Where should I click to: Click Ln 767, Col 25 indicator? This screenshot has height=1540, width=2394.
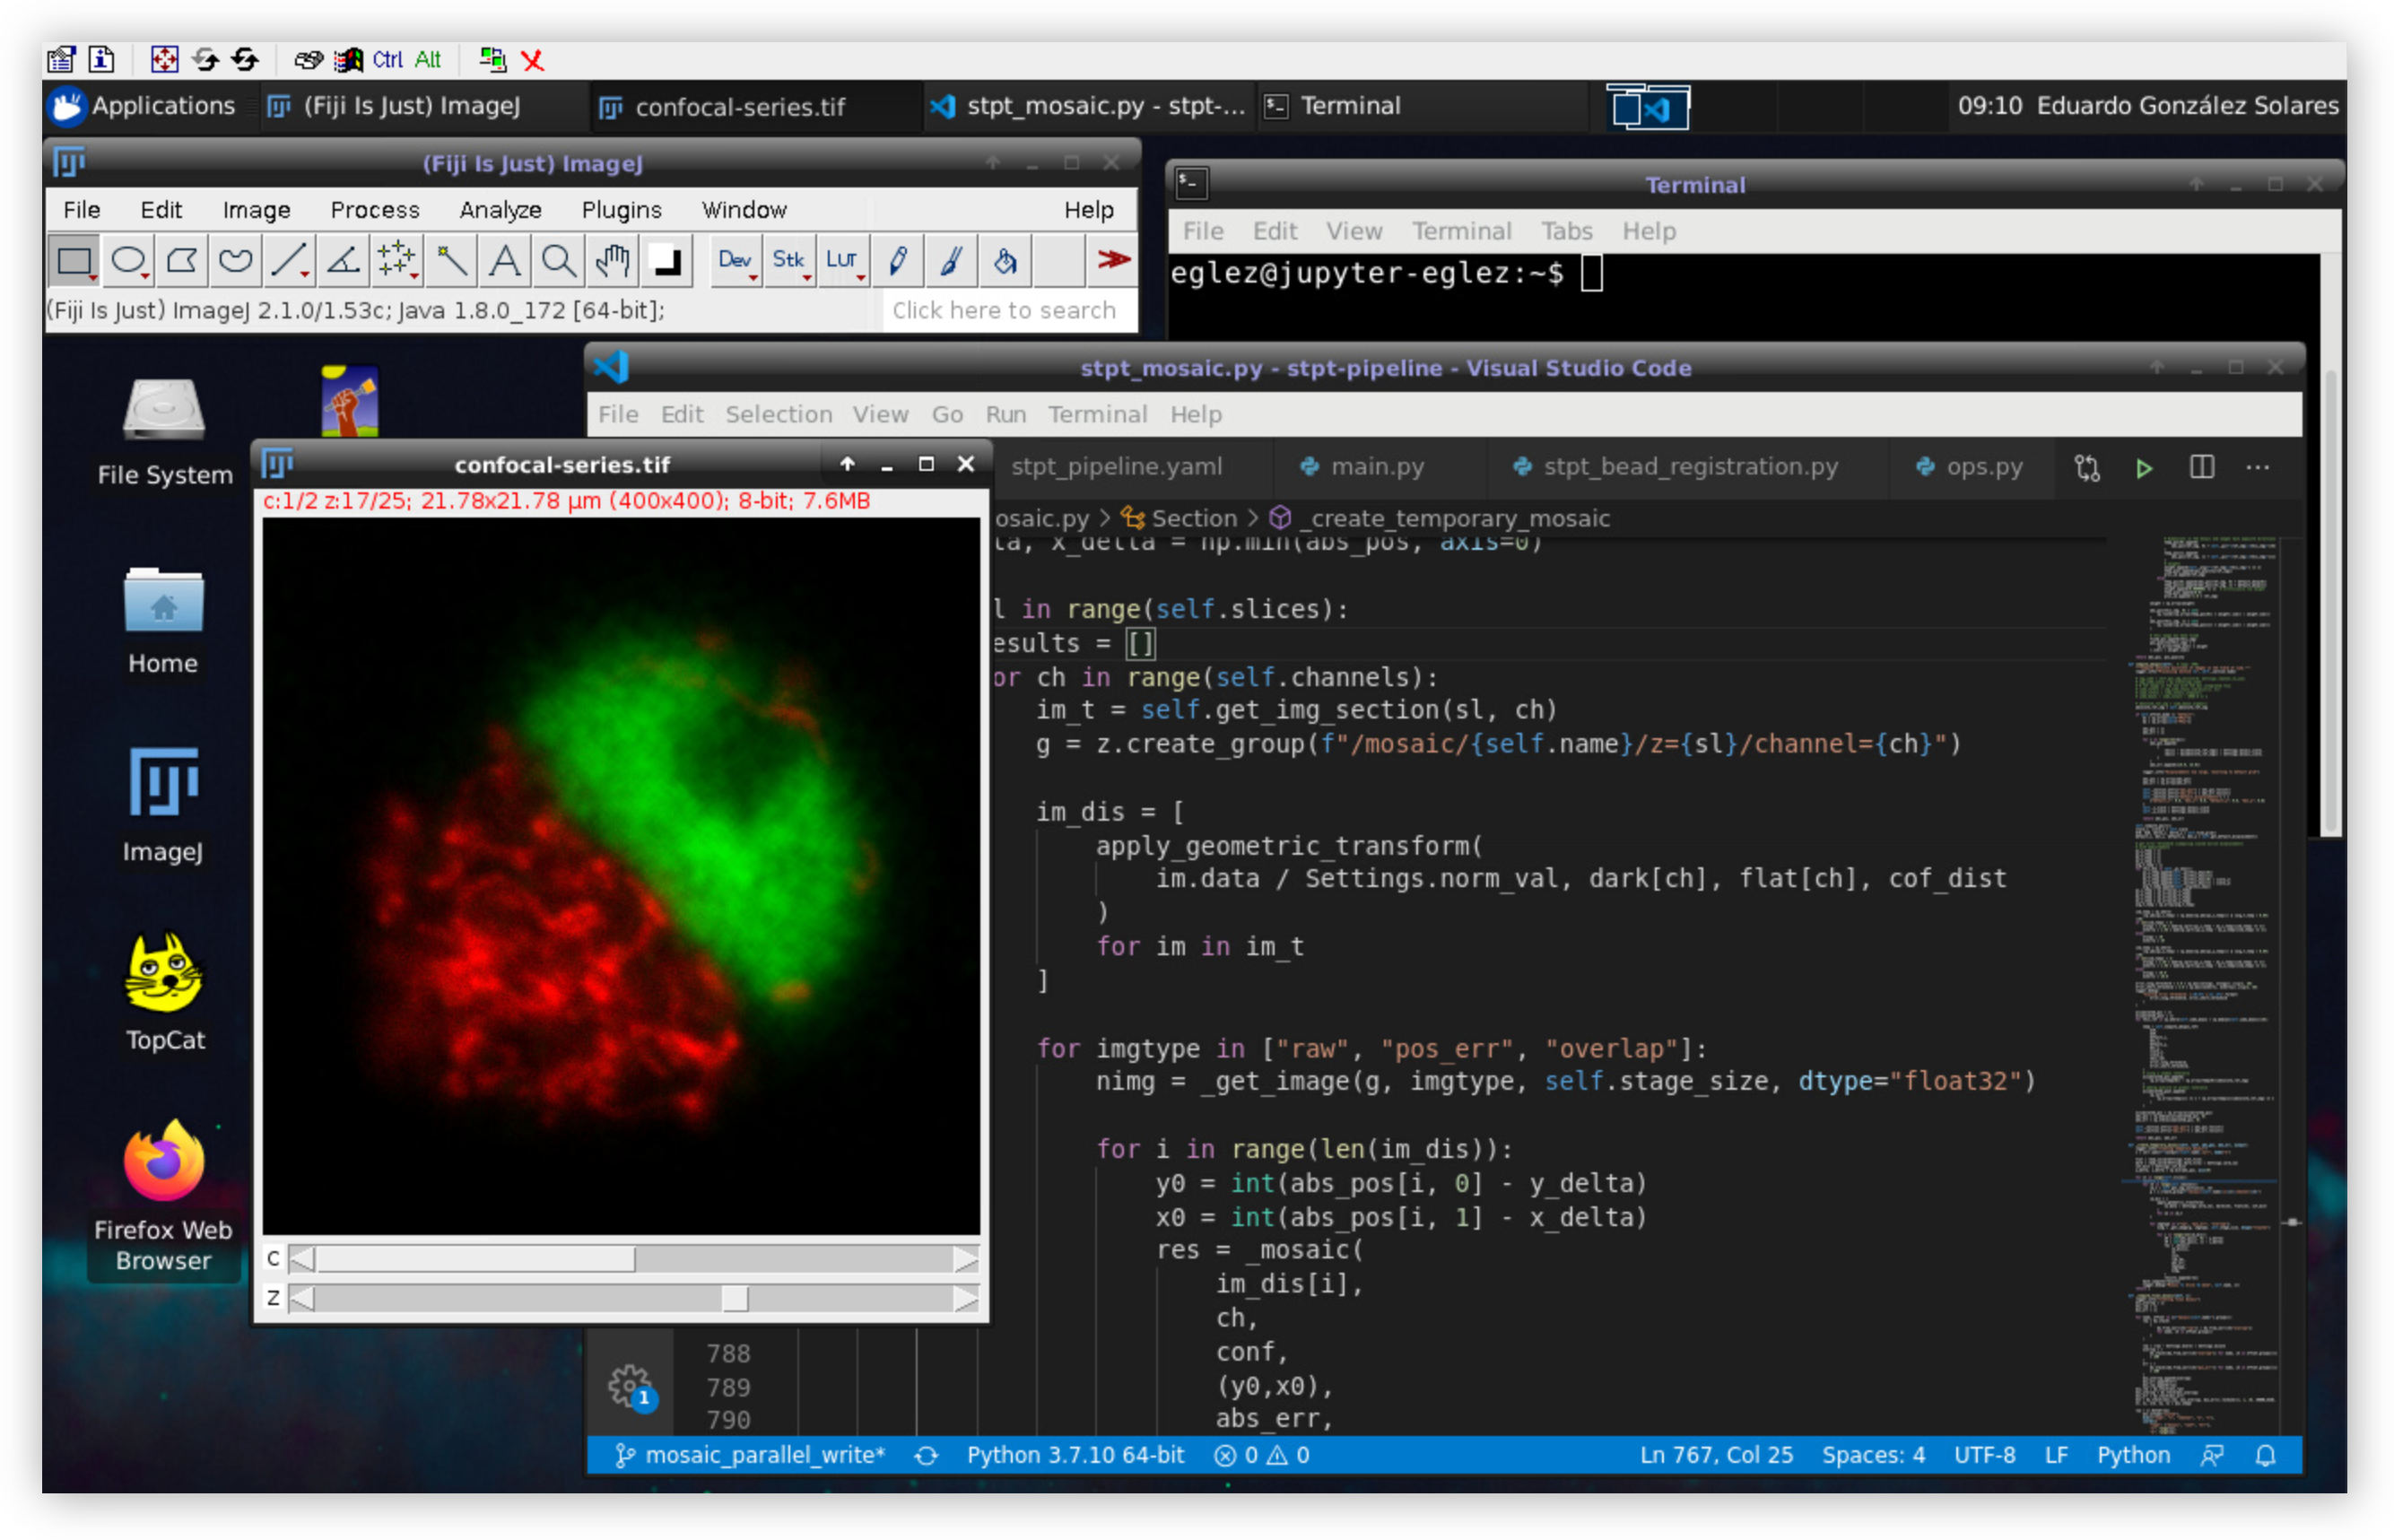(x=1716, y=1456)
